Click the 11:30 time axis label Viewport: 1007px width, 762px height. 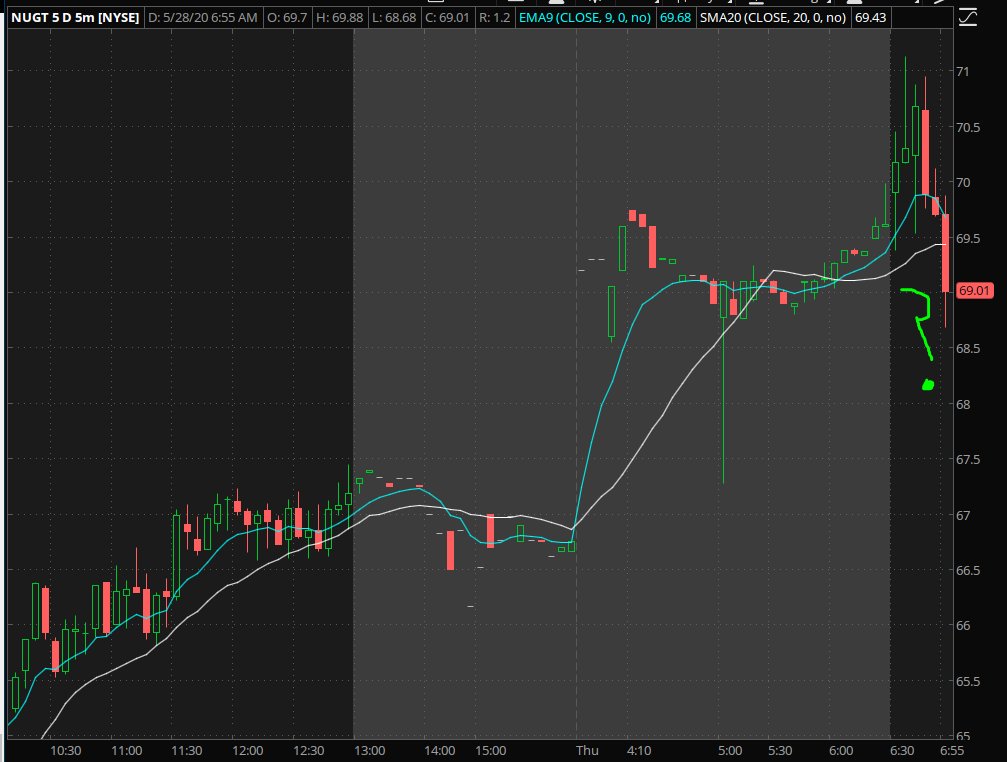click(186, 750)
